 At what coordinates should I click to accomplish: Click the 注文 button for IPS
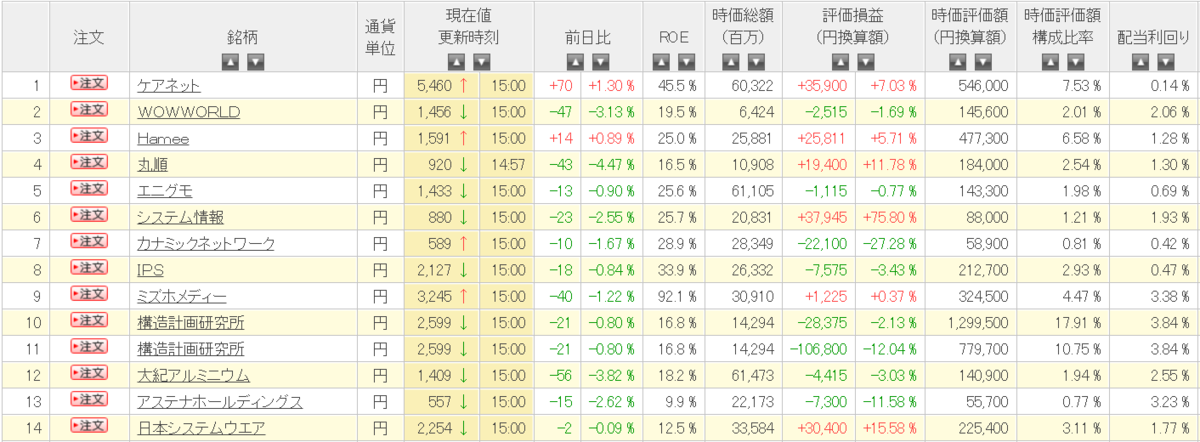click(89, 268)
